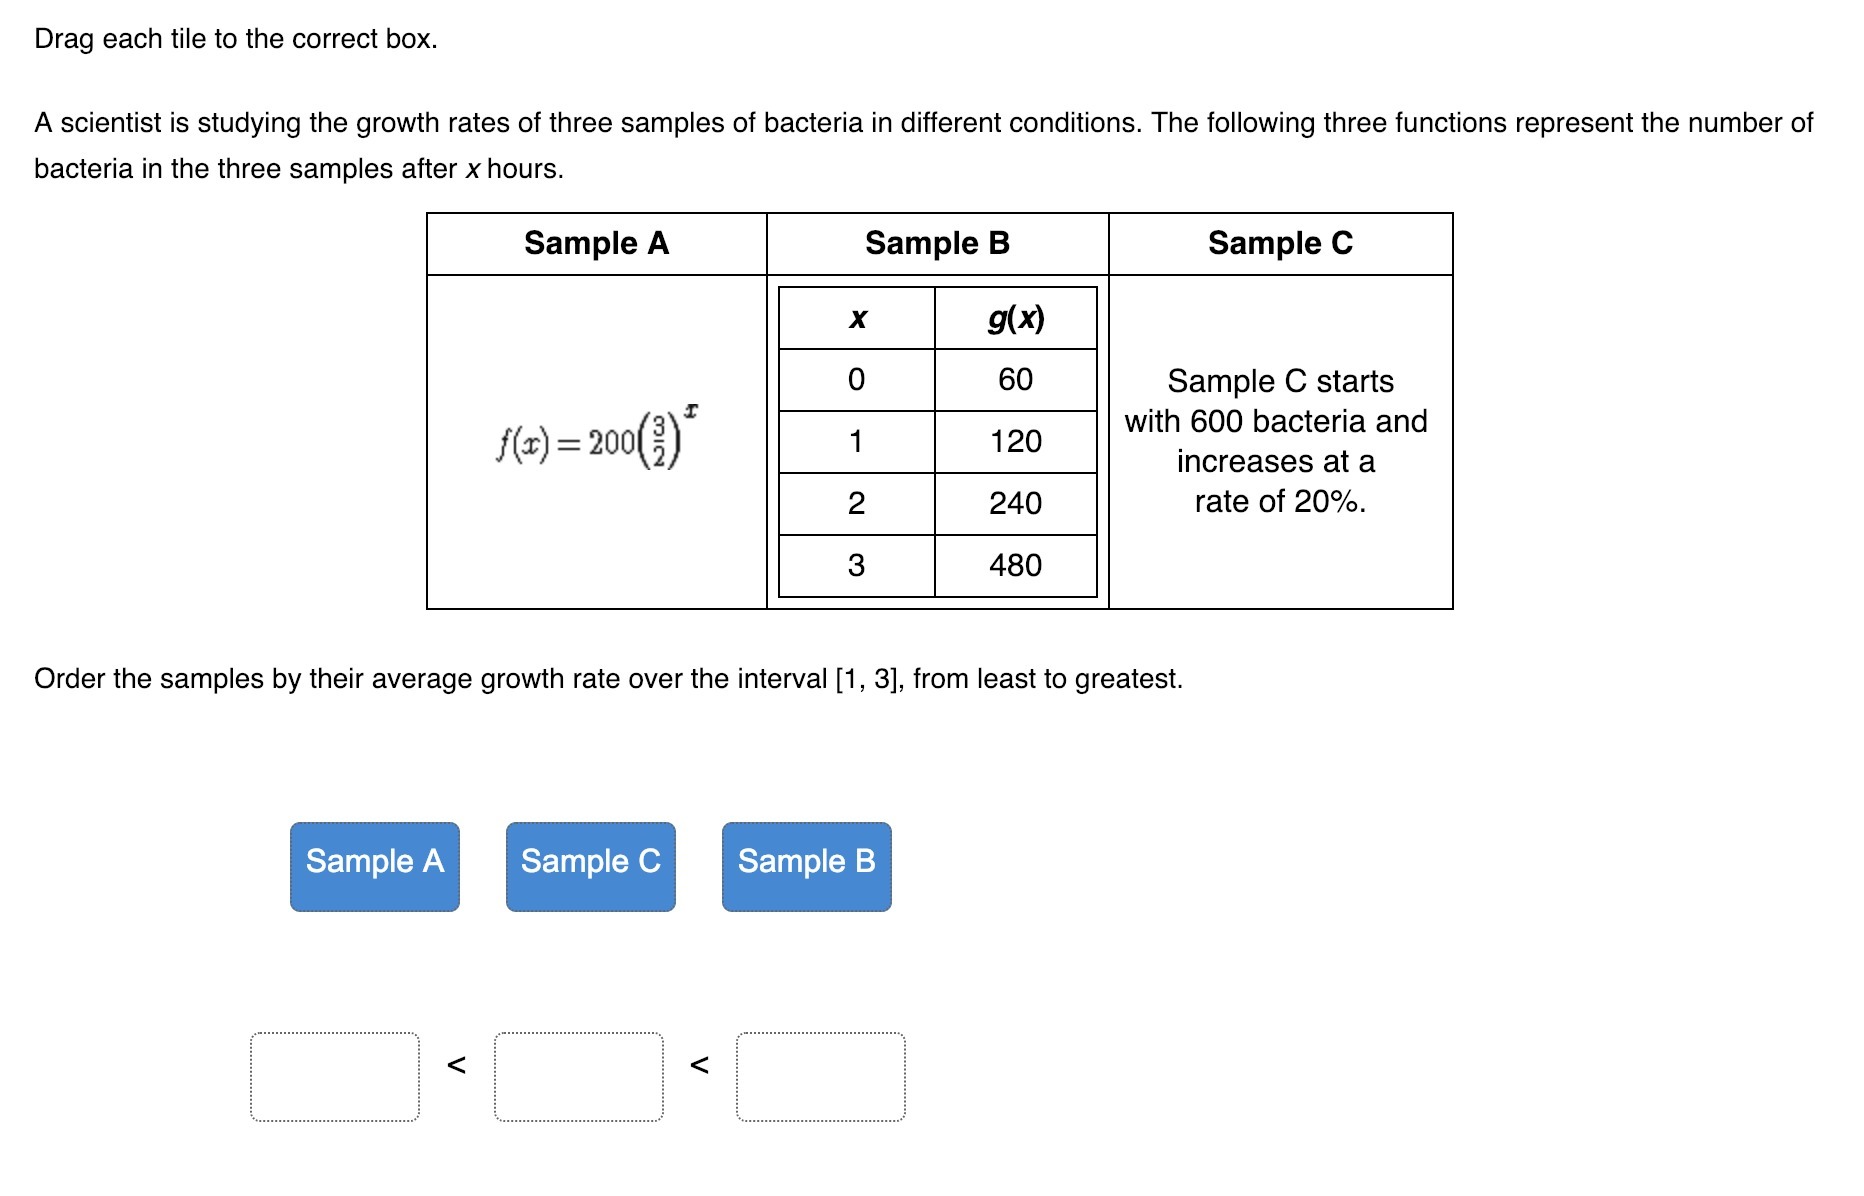The width and height of the screenshot is (1864, 1196).
Task: Click the g(x) header in inner table
Action: [x=1016, y=318]
